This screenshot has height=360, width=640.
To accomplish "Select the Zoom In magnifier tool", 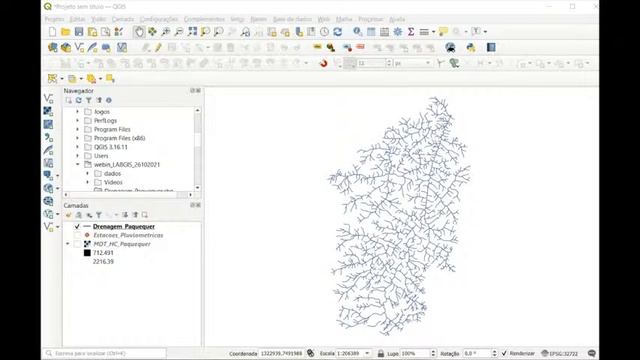I will pyautogui.click(x=165, y=32).
